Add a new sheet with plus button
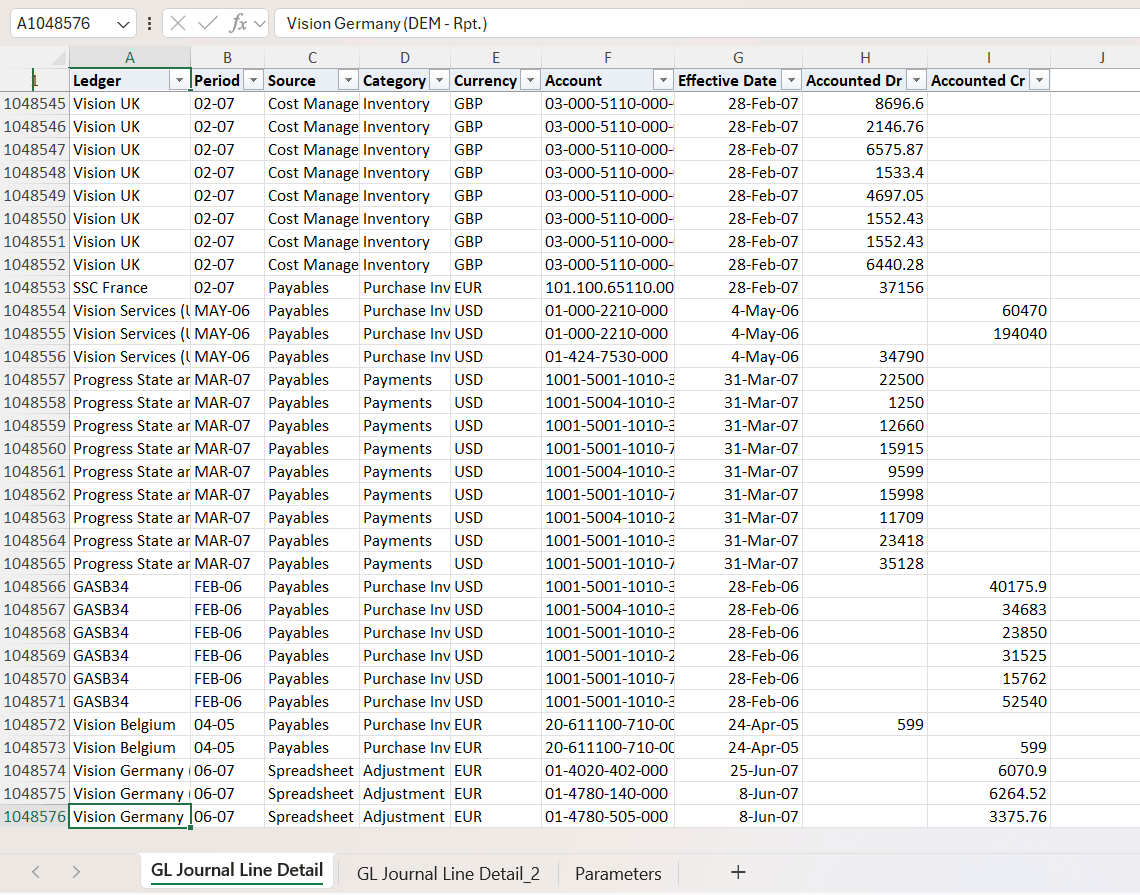The width and height of the screenshot is (1140, 895). [x=738, y=872]
